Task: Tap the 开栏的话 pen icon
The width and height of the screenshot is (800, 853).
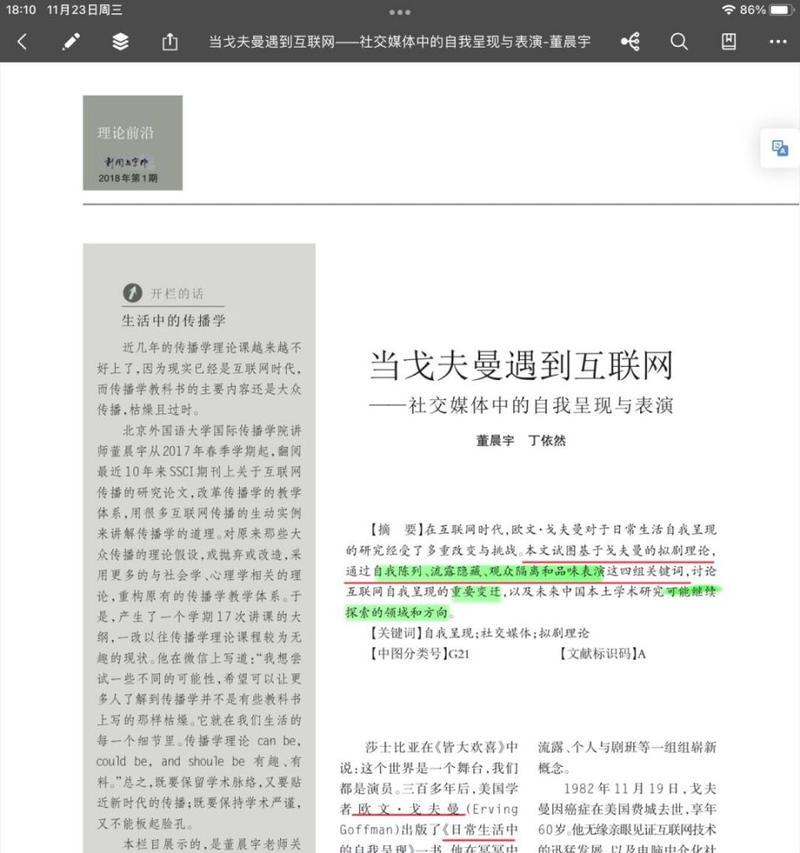Action: 133,293
